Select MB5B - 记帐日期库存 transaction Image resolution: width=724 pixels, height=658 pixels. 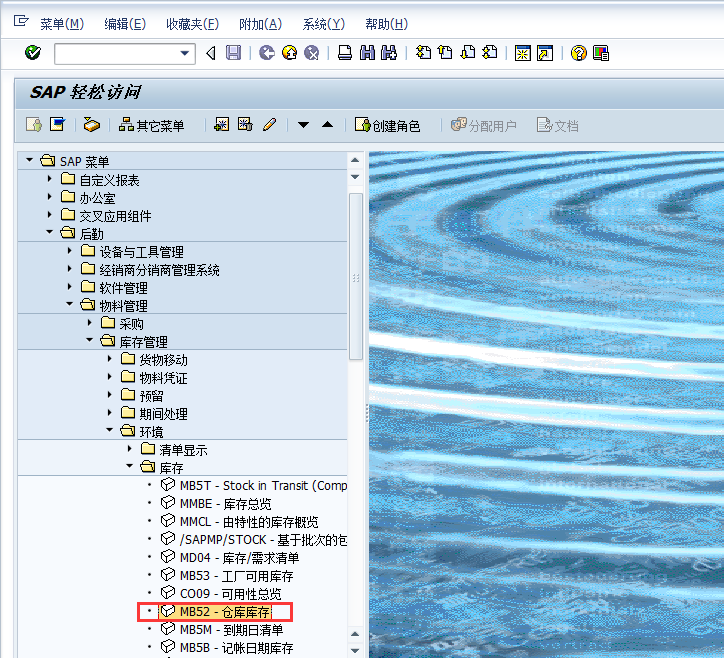[236, 648]
